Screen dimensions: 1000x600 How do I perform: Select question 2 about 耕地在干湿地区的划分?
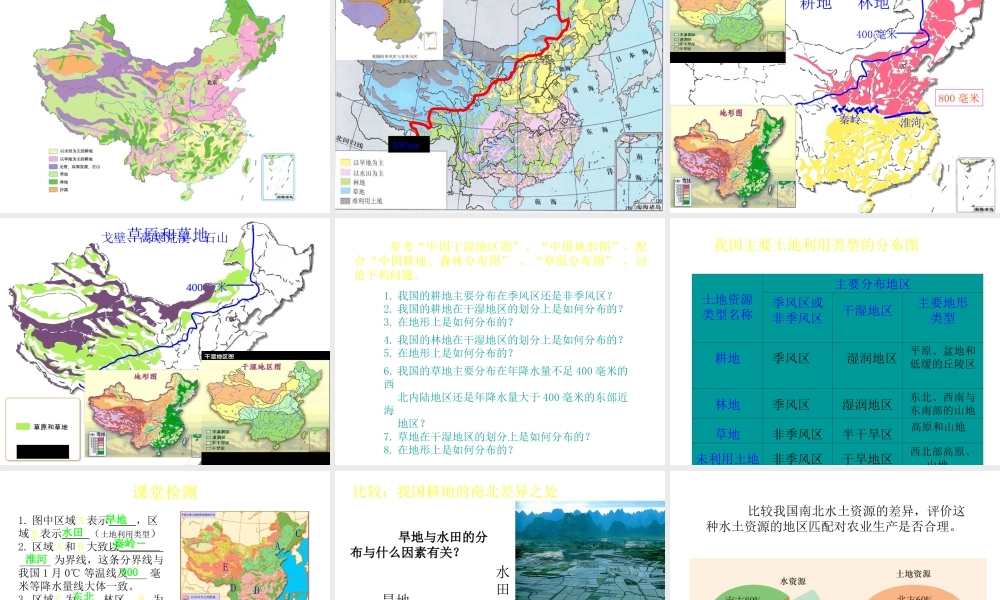tap(503, 309)
